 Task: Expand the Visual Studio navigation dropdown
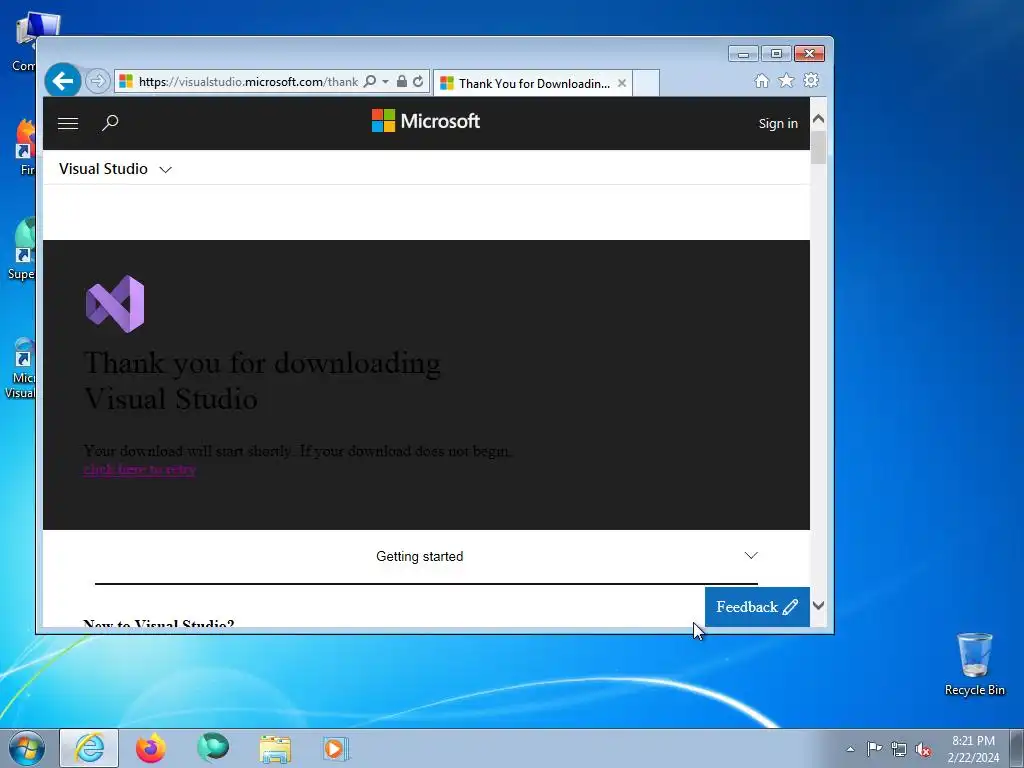(115, 169)
